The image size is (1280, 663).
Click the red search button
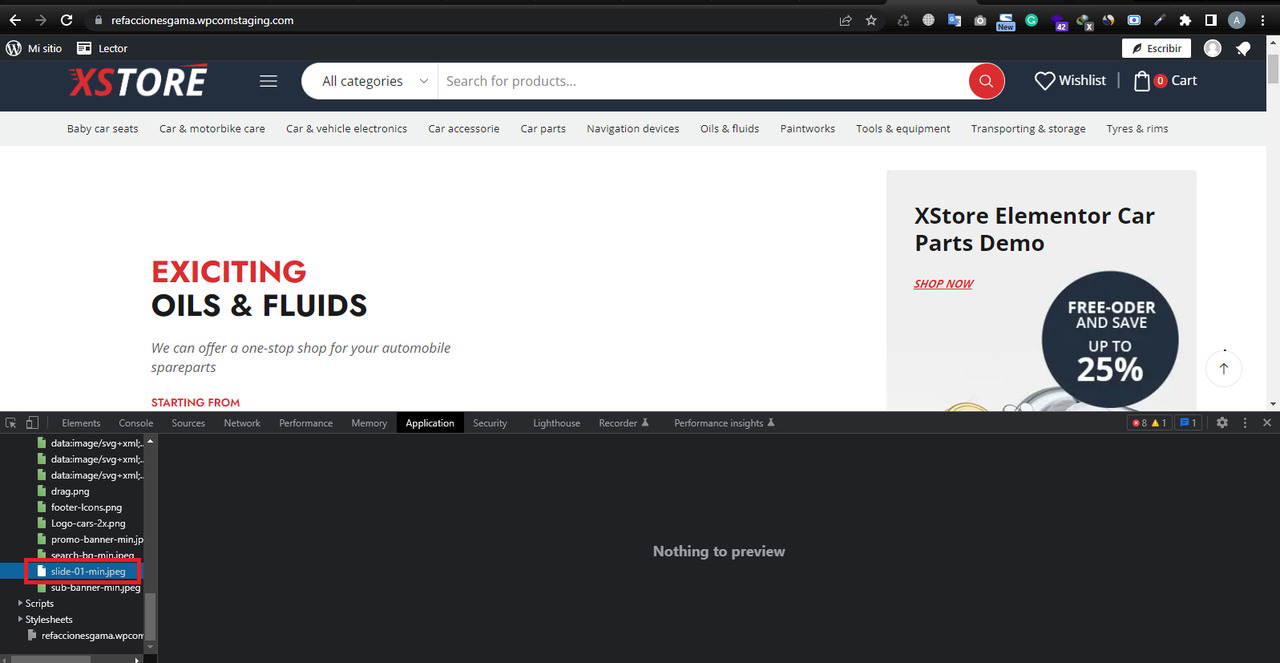pyautogui.click(x=986, y=81)
